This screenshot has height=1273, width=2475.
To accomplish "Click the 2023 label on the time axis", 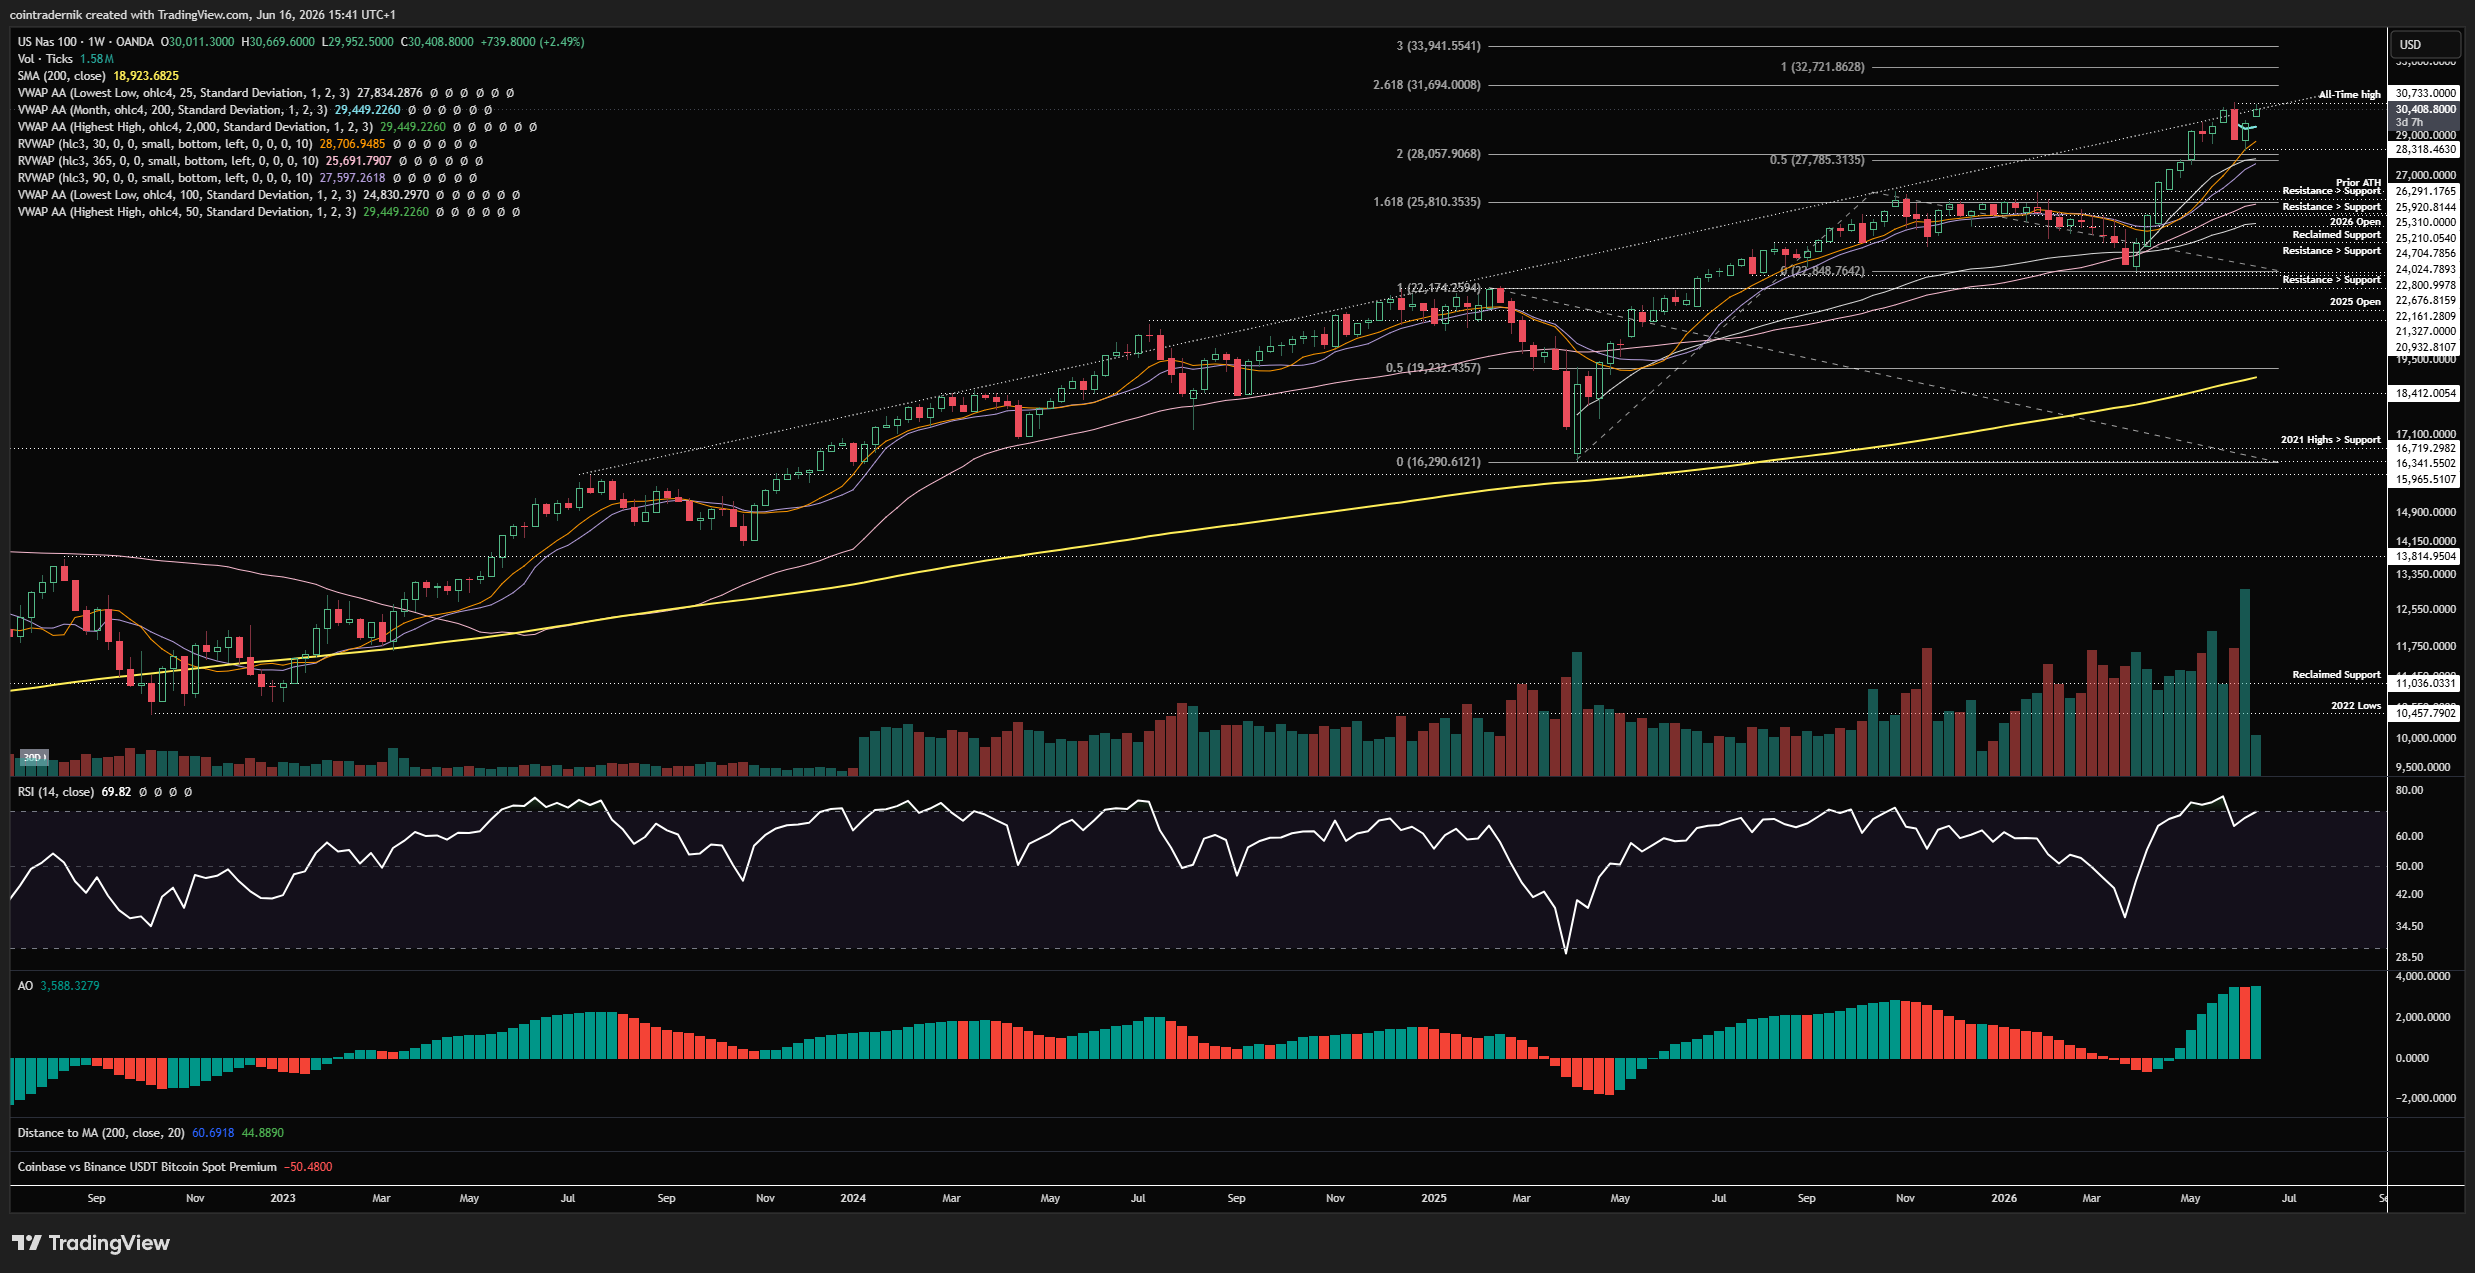I will [x=283, y=1198].
